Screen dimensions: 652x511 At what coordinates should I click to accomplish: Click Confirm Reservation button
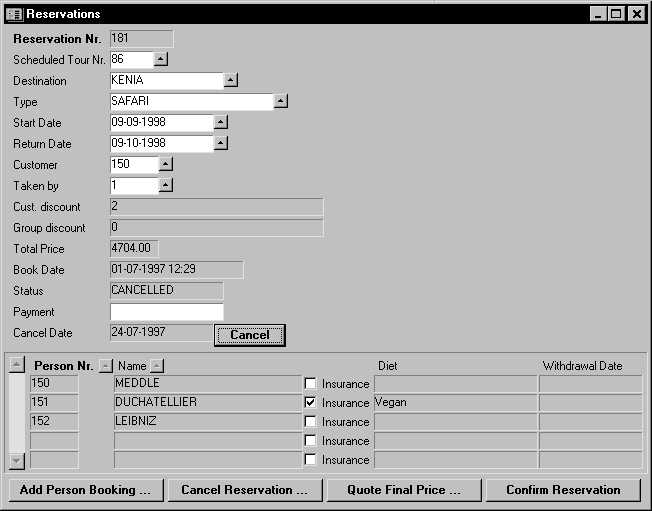(x=563, y=490)
